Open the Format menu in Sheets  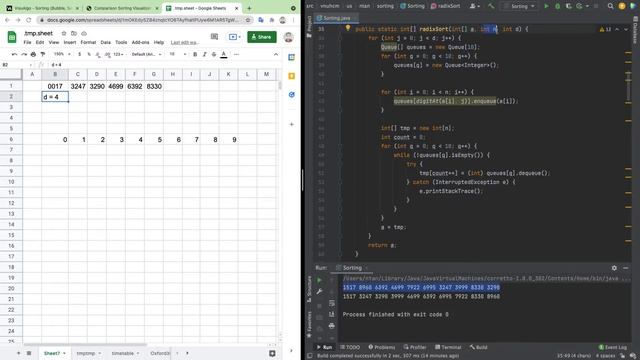click(88, 42)
